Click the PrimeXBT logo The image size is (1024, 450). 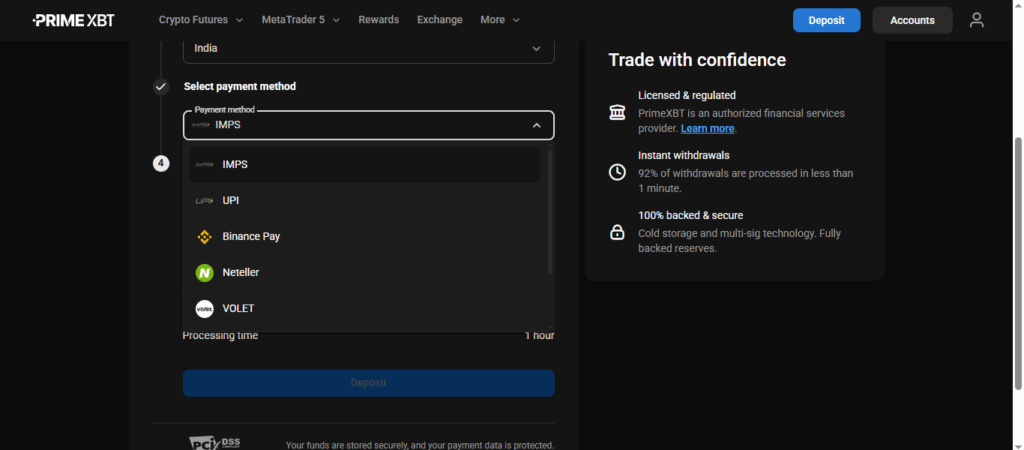(x=73, y=20)
